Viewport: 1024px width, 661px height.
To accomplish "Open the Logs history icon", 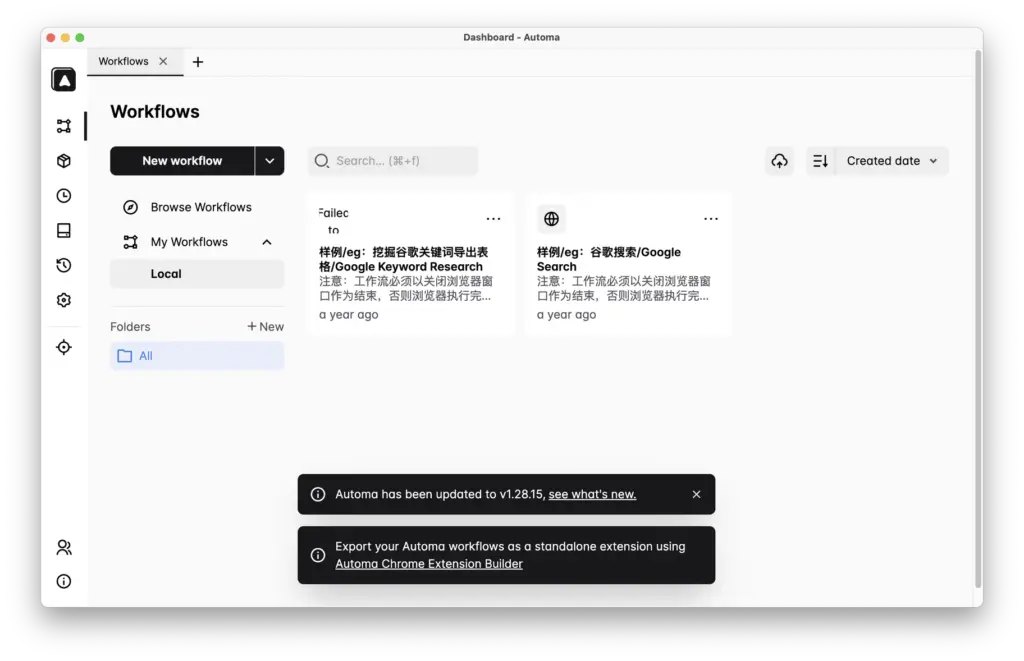I will (63, 265).
